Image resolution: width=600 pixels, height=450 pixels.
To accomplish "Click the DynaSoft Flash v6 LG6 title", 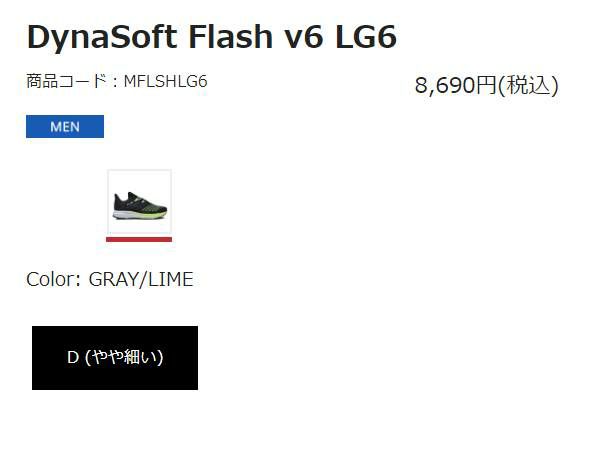I will pyautogui.click(x=211, y=37).
